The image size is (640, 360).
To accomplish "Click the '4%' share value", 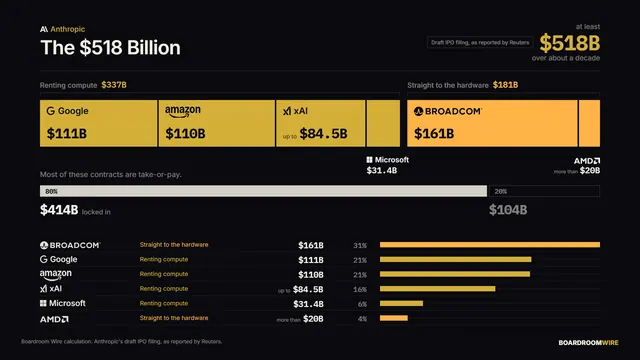I will (x=362, y=319).
